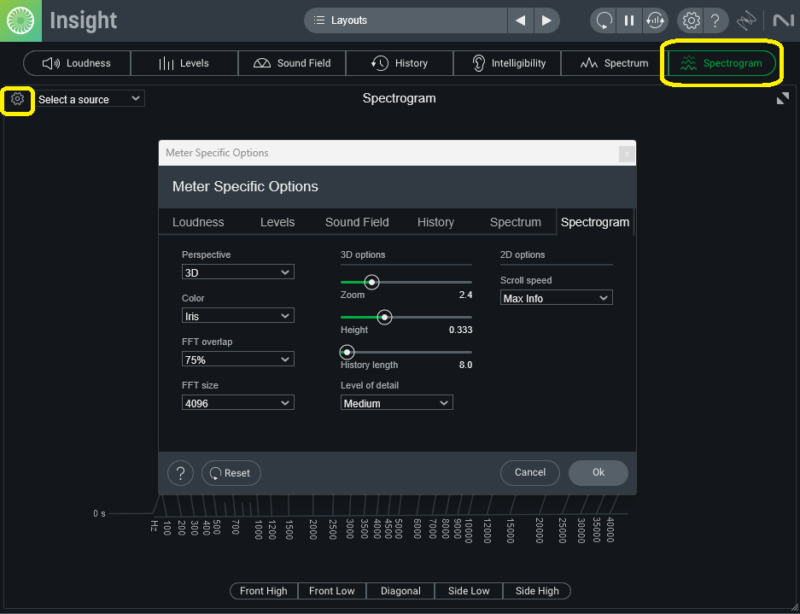Click the iZotope Insight logo icon

[20, 20]
